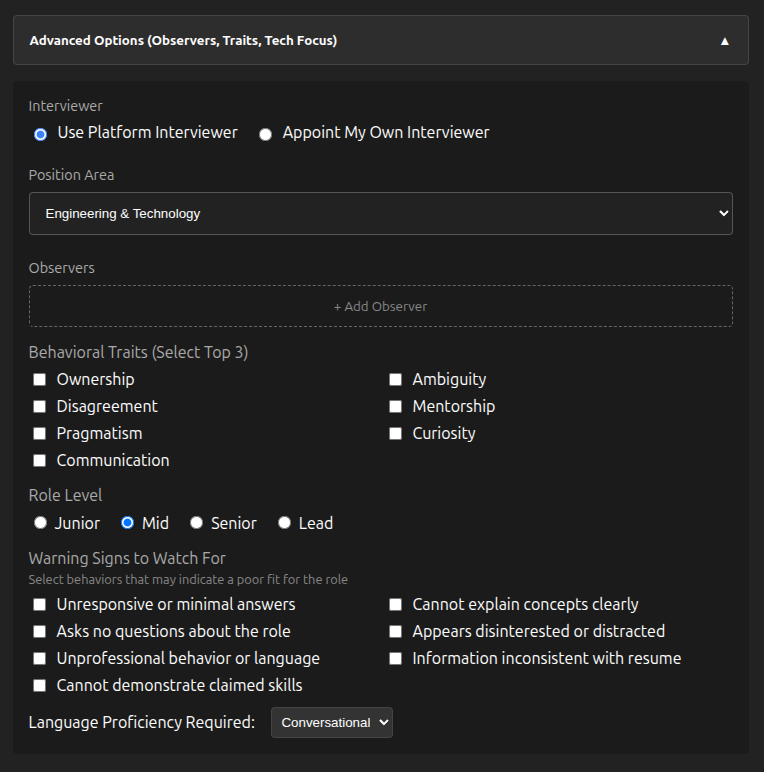764x772 pixels.
Task: Tick the Pragmatism trait checkbox
Action: (40, 434)
